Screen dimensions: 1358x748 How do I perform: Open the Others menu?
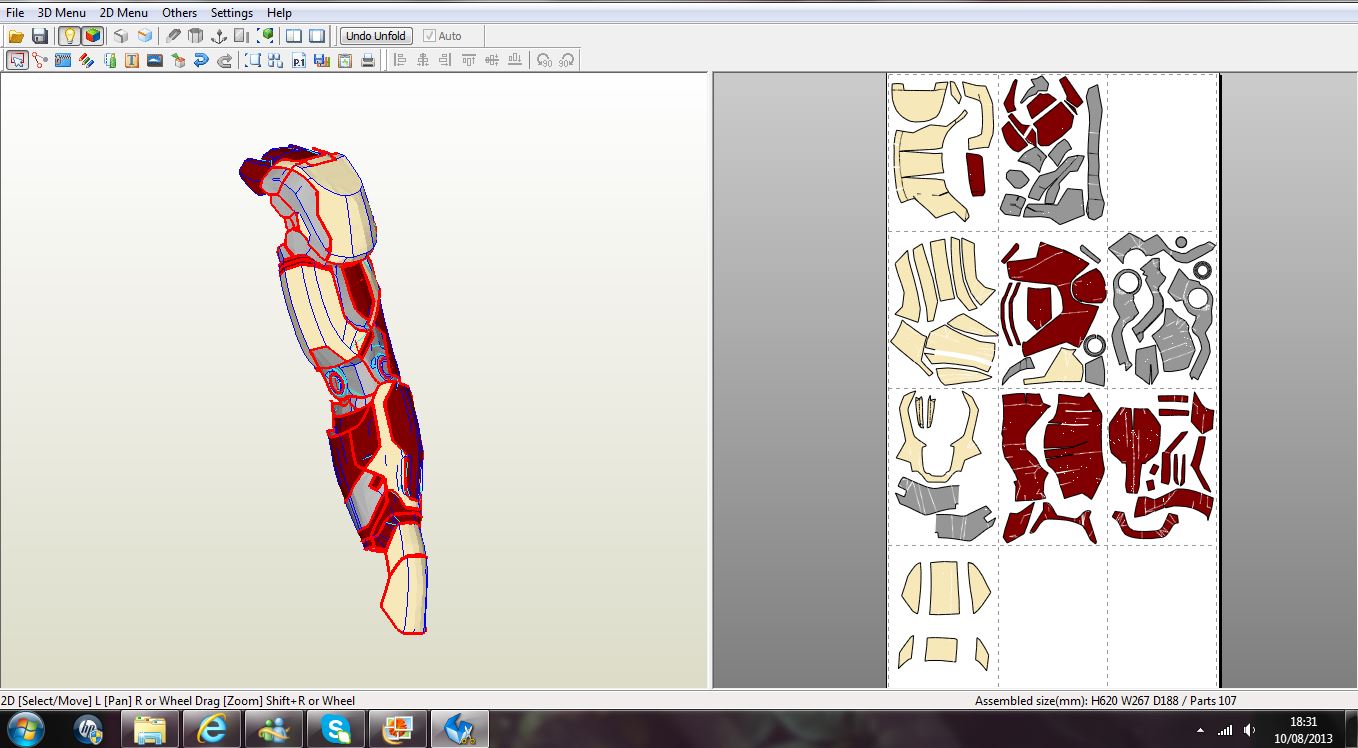tap(180, 13)
